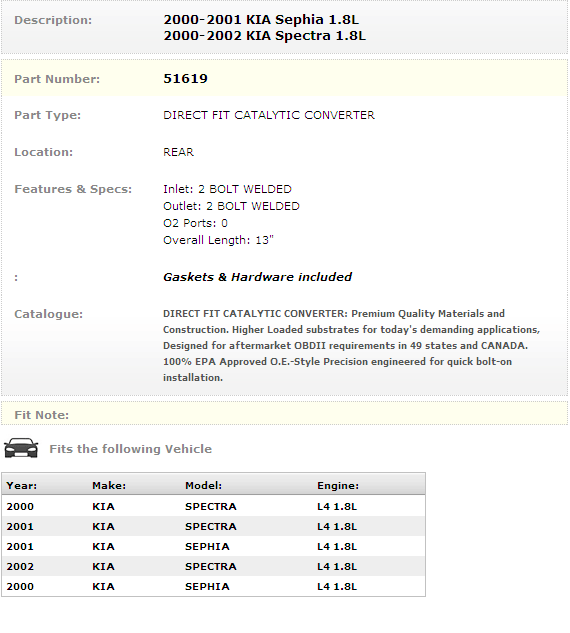Click the 2000-2001 KIA Sephia 1.8L description
The width and height of the screenshot is (570, 633).
point(261,19)
